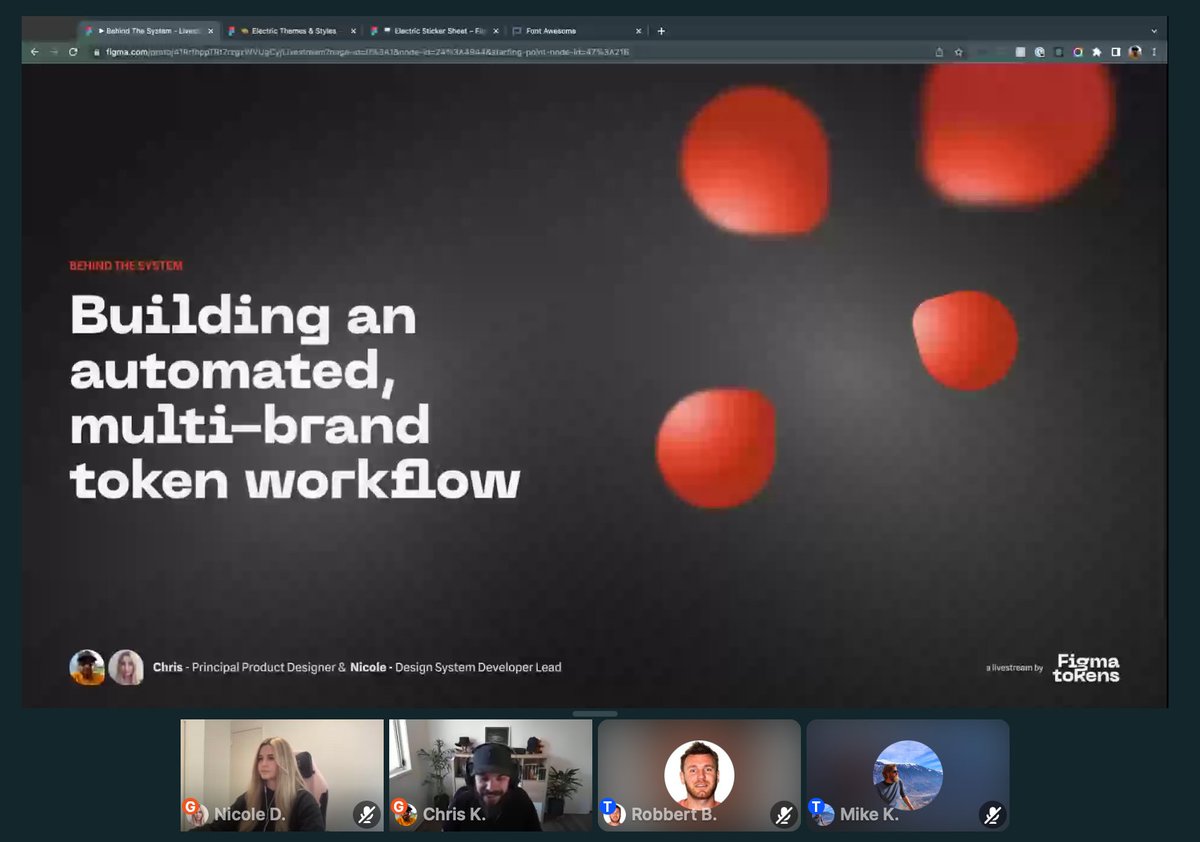Close the Behind The System tab

(x=210, y=31)
